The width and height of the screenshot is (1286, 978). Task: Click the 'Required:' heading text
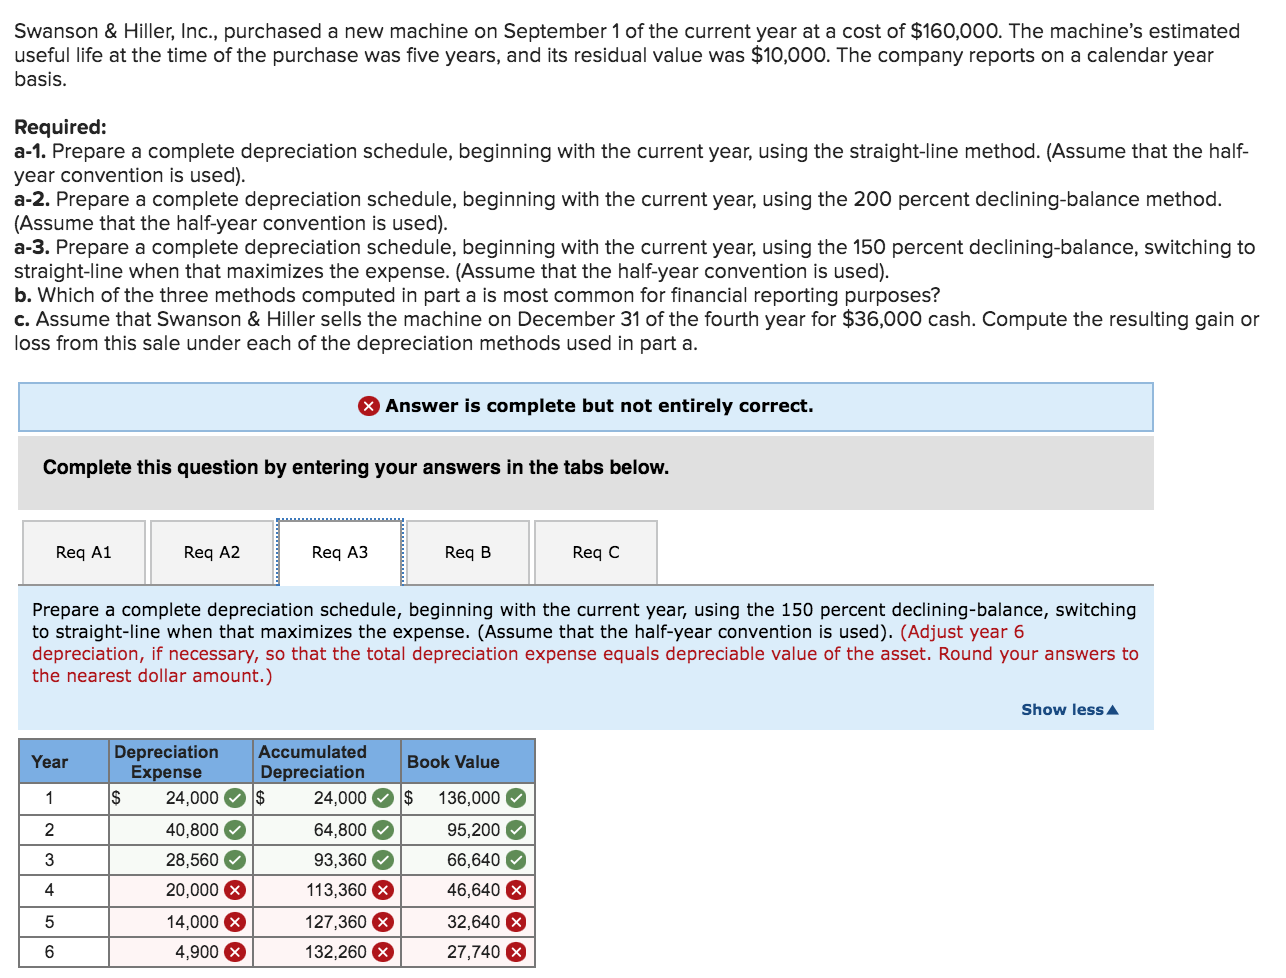point(60,127)
